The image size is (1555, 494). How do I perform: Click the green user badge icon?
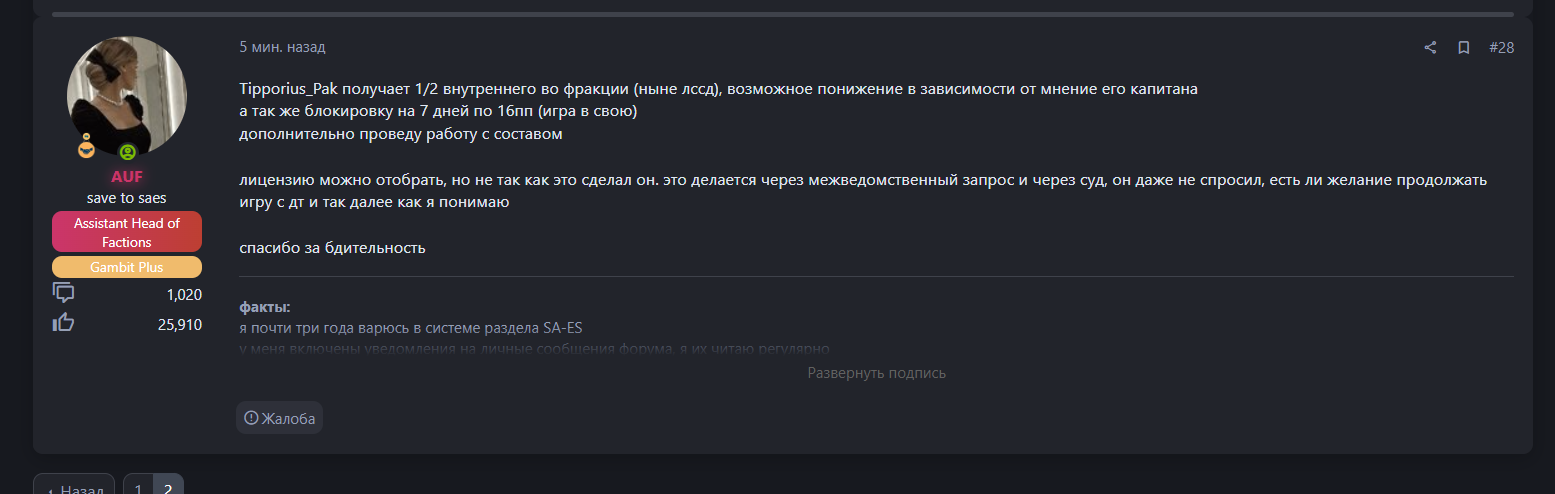pyautogui.click(x=127, y=152)
